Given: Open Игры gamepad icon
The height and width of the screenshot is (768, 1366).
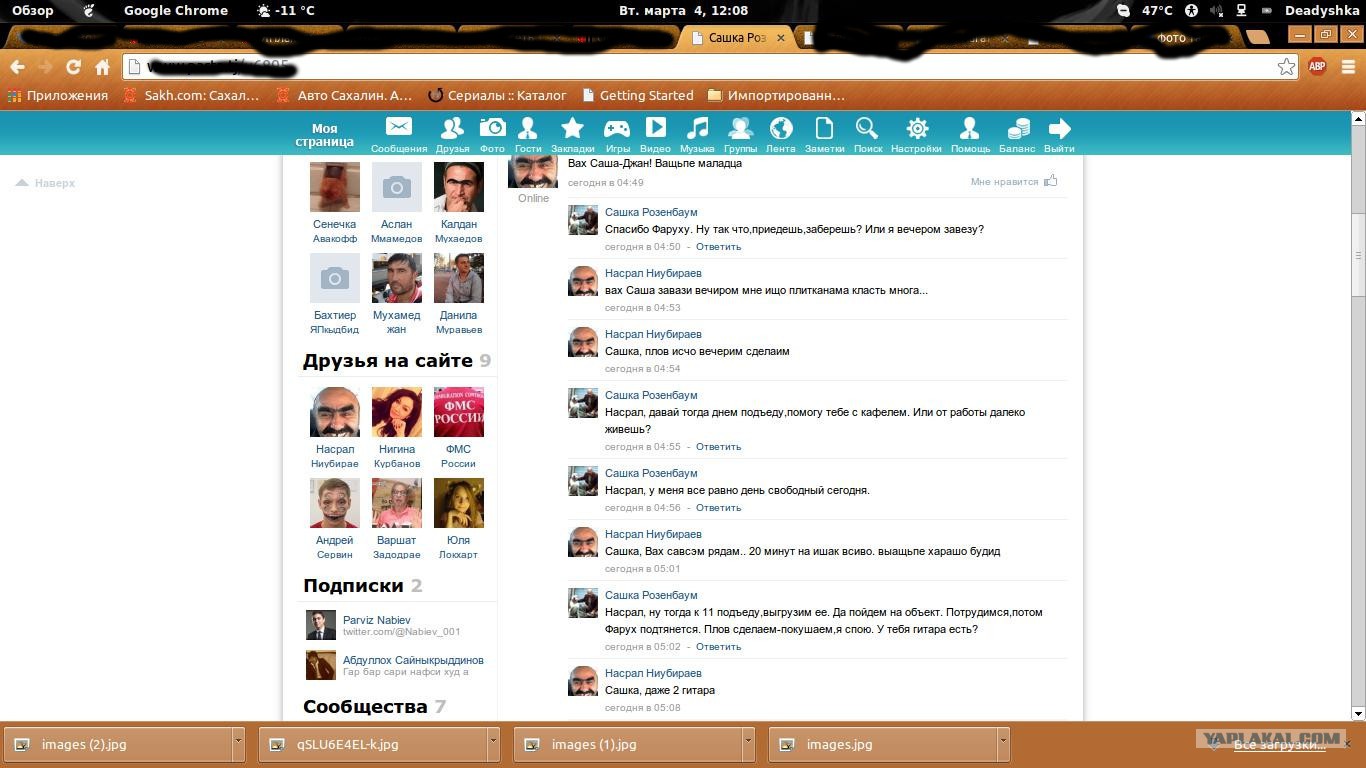Looking at the screenshot, I should (617, 128).
